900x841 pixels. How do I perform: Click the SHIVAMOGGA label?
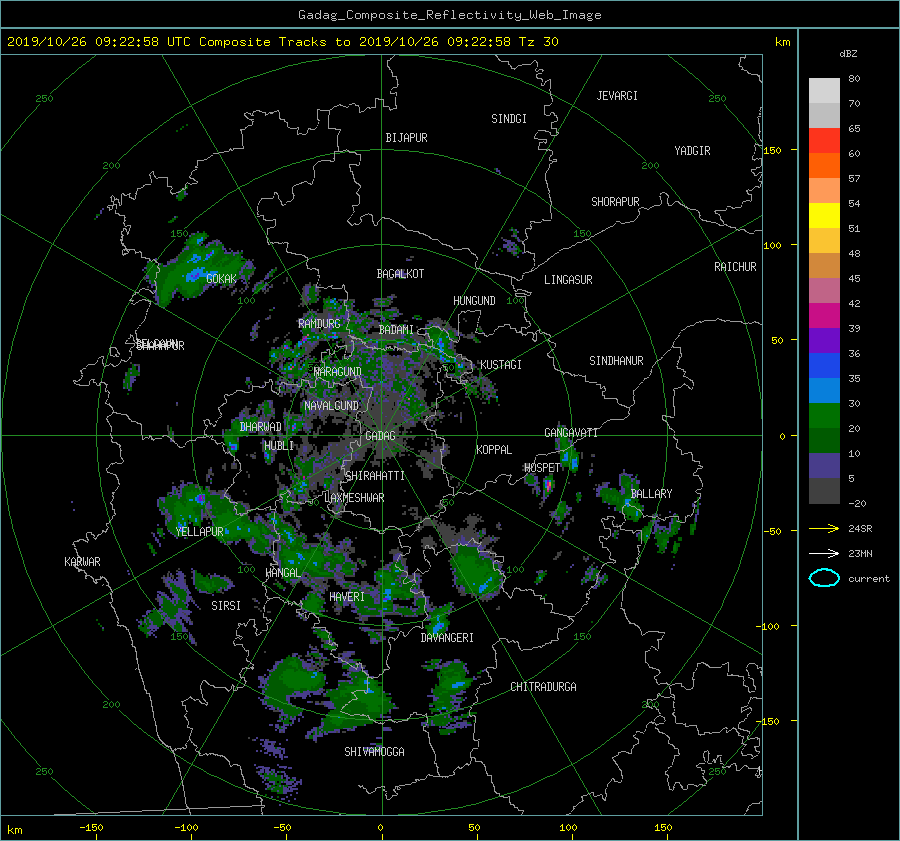coord(374,752)
